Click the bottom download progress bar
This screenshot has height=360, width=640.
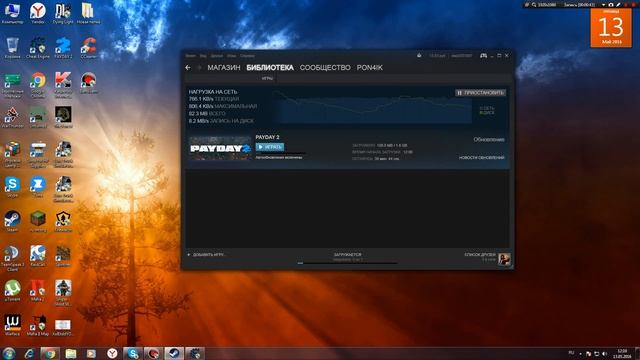pyautogui.click(x=347, y=263)
